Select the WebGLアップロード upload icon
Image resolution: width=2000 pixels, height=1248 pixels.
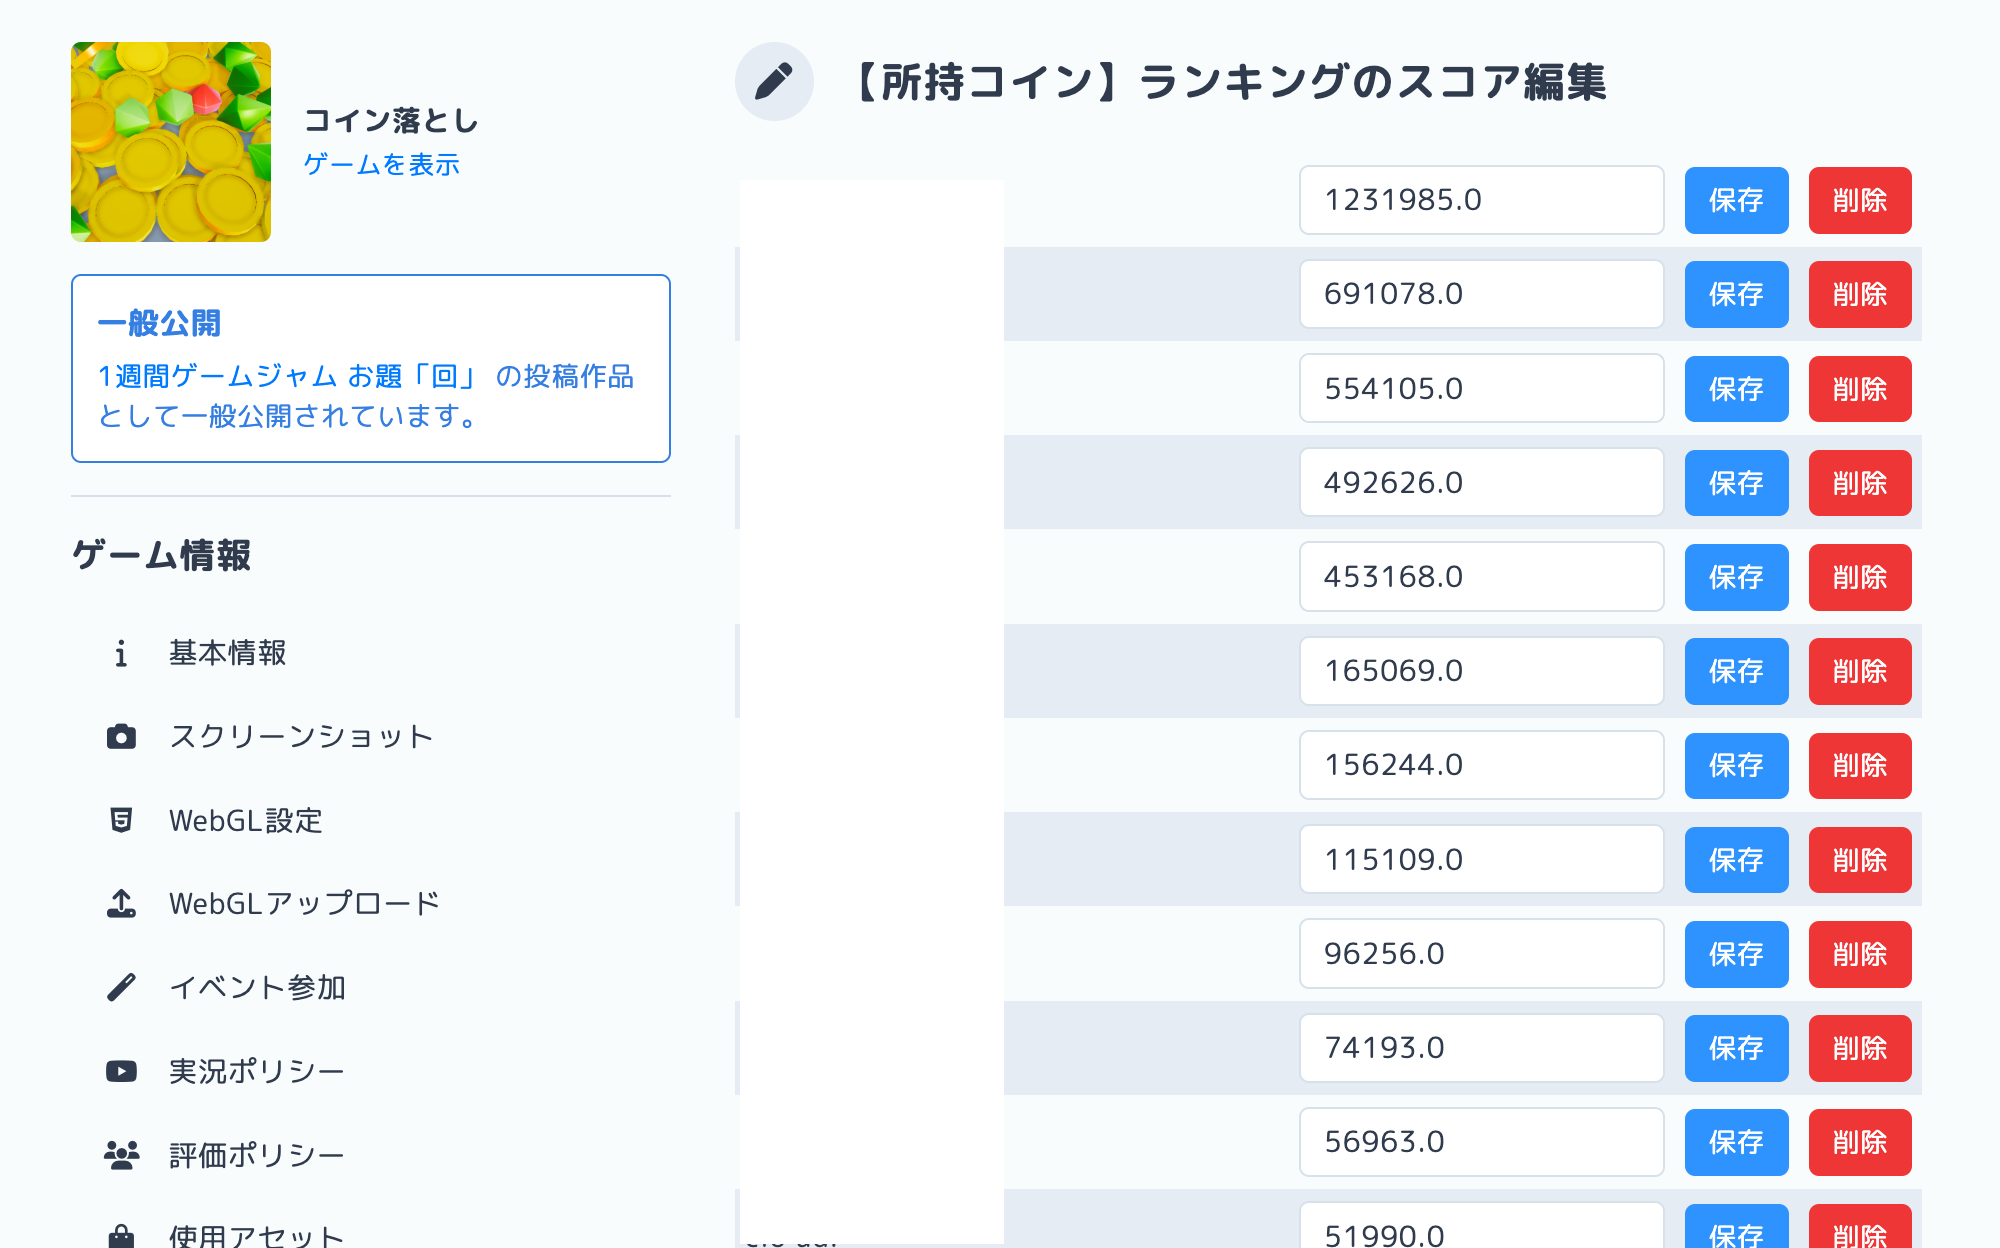(121, 904)
